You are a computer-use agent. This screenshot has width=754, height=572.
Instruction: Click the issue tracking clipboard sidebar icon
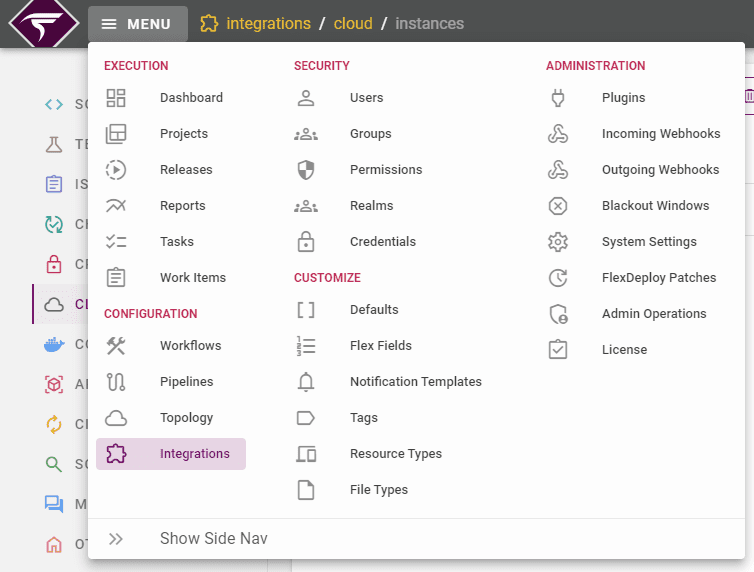tap(54, 184)
